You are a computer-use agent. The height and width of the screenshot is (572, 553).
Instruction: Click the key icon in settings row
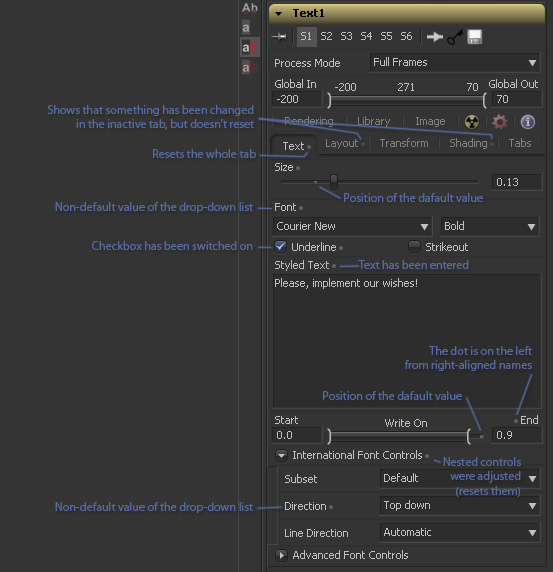(455, 37)
